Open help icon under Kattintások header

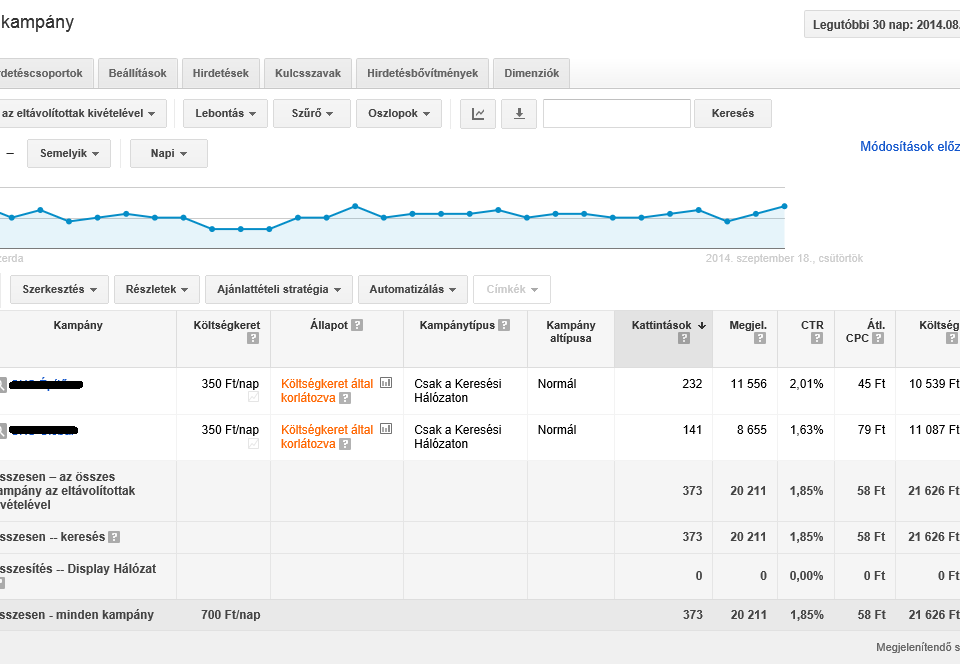pyautogui.click(x=684, y=338)
